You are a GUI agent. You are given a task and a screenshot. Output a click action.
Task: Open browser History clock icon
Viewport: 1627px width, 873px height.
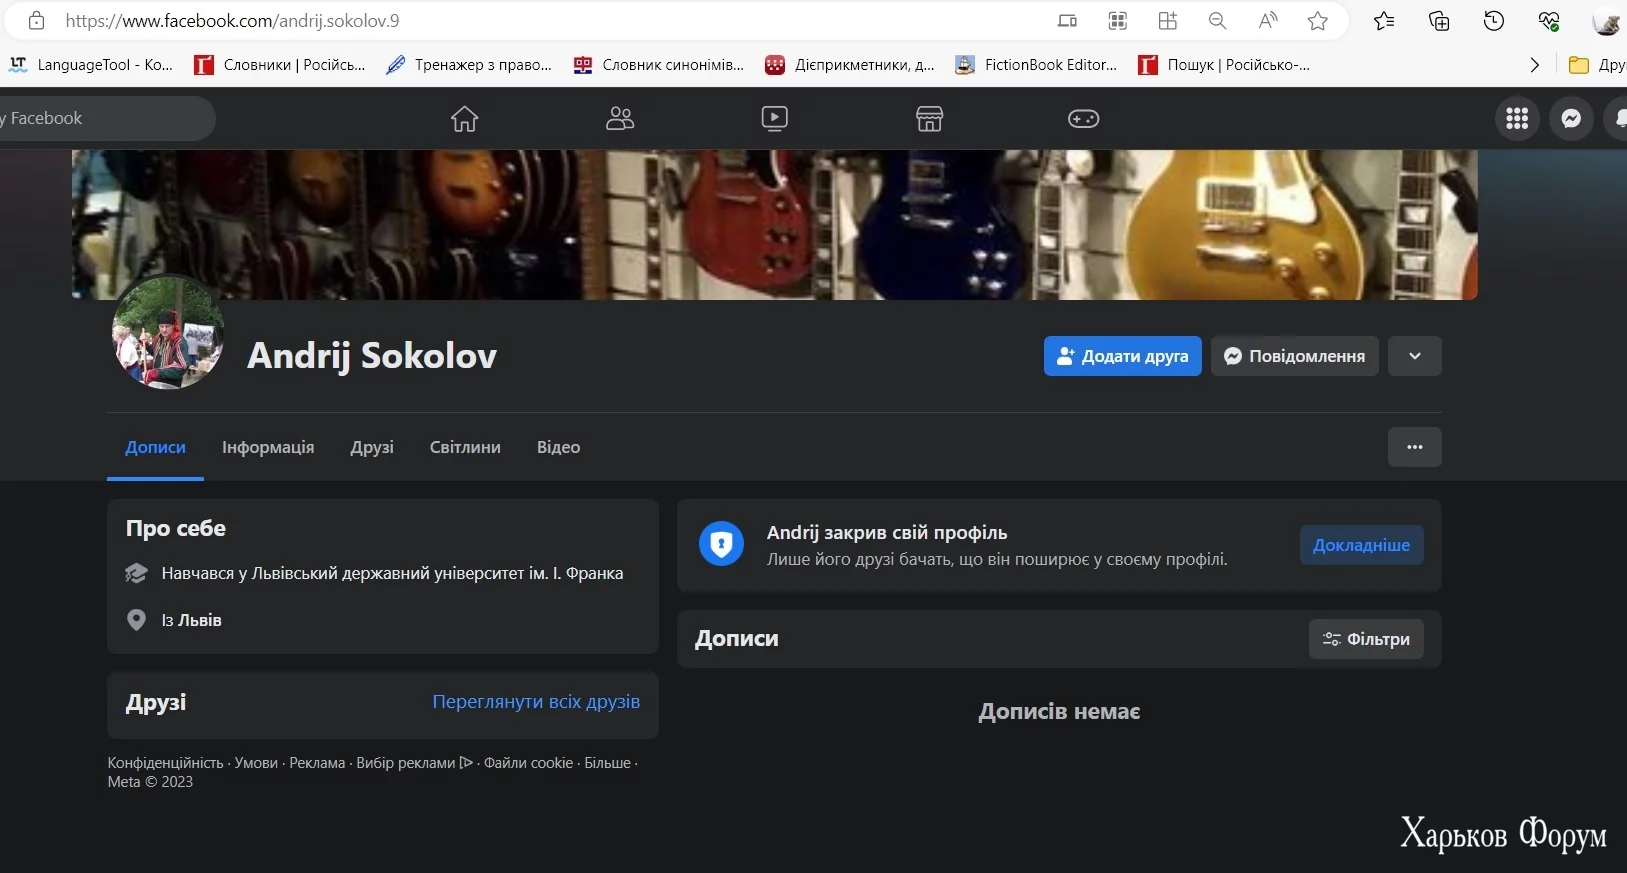click(1494, 21)
